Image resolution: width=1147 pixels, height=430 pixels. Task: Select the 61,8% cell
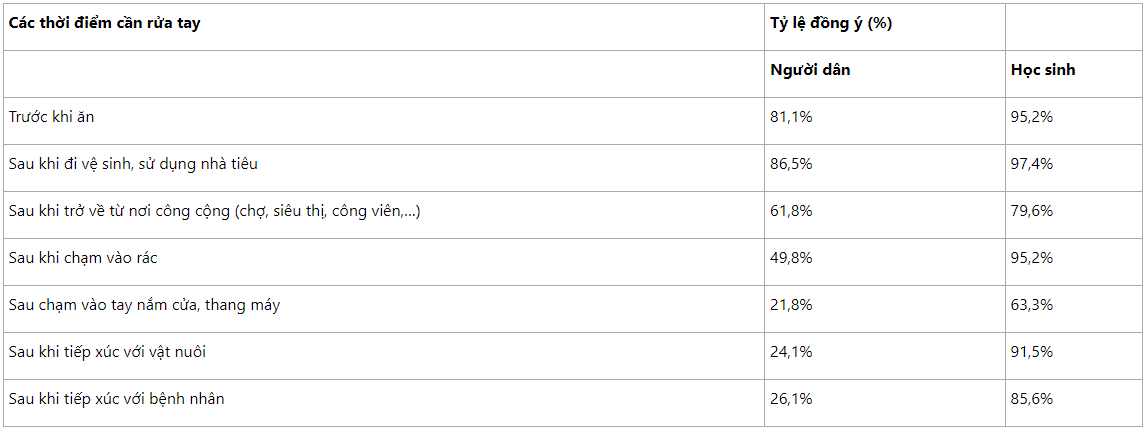791,211
